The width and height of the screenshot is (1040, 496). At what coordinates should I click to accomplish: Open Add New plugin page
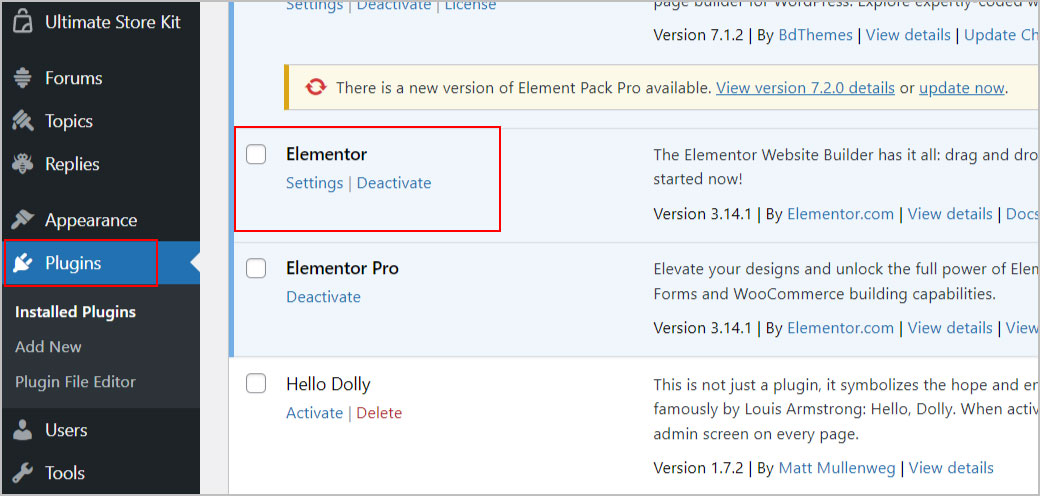[x=48, y=347]
